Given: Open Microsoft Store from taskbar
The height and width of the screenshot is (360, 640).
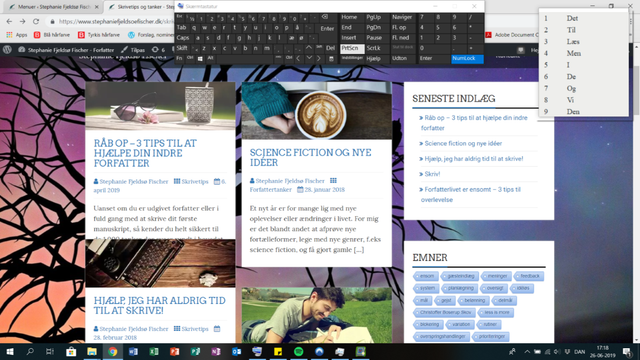Looking at the screenshot, I should click(71, 351).
